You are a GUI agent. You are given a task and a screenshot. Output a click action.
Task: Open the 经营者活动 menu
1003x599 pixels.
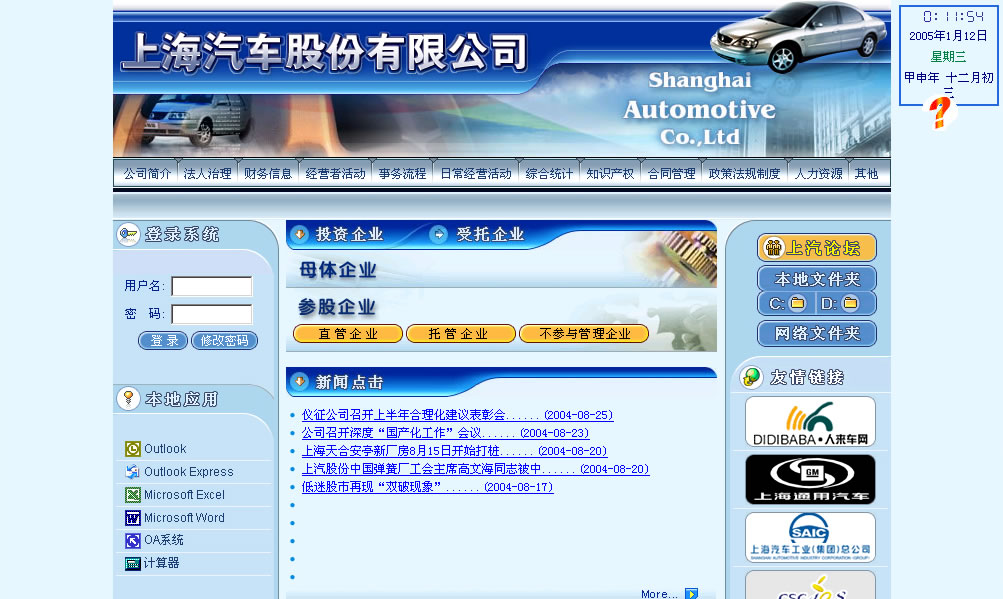tap(335, 173)
